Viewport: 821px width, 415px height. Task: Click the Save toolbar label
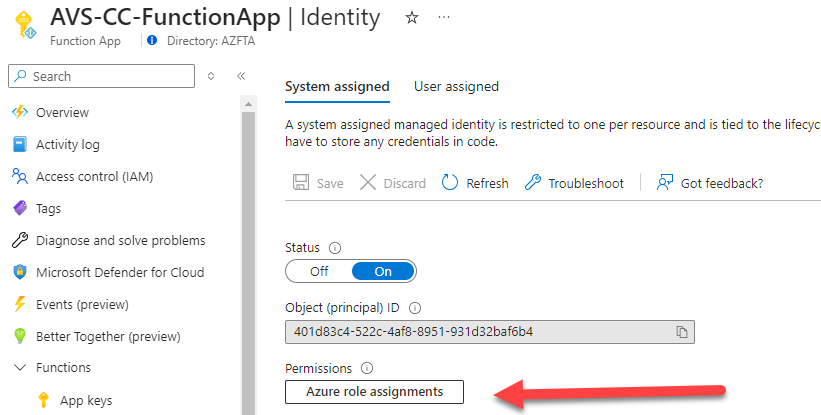330,183
